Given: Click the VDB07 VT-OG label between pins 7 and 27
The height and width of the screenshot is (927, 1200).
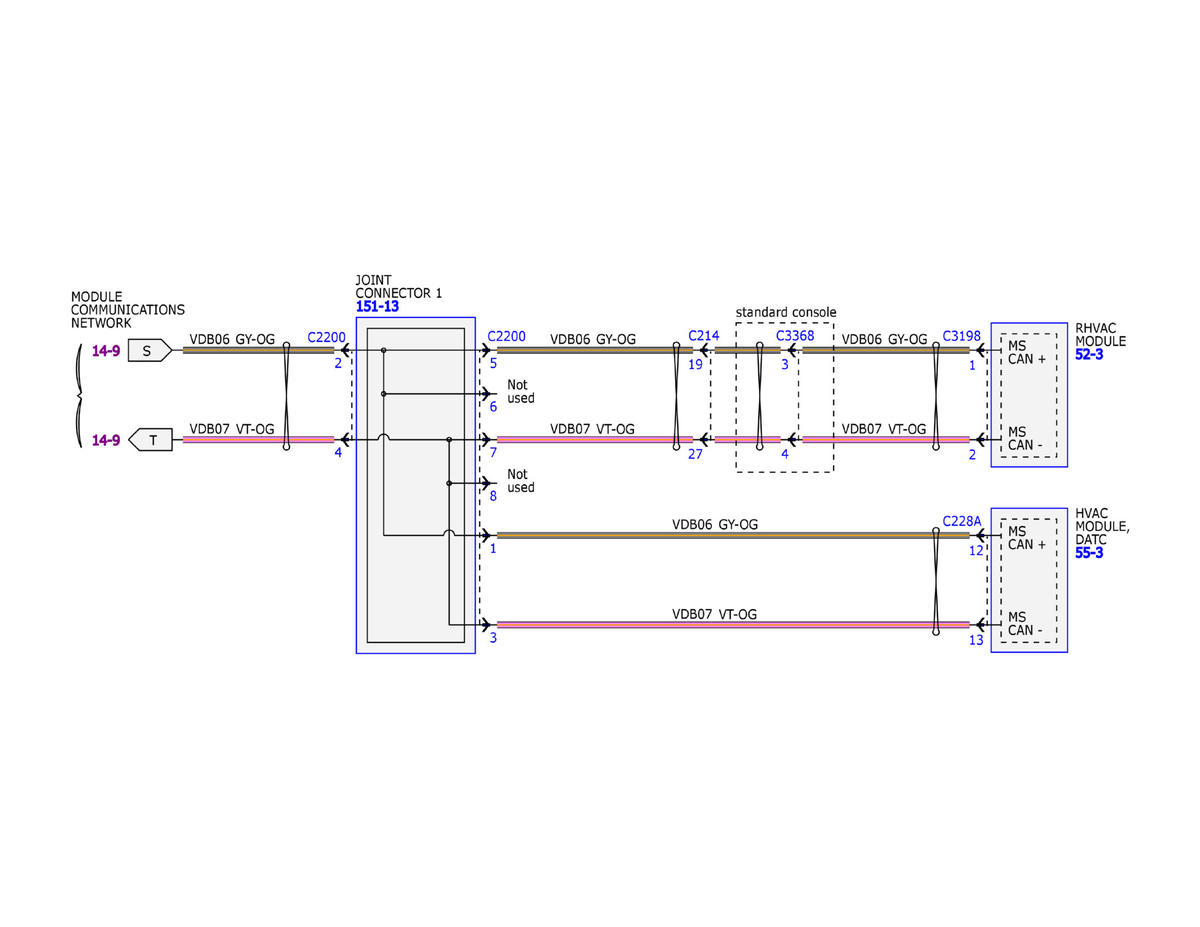Looking at the screenshot, I should [592, 428].
